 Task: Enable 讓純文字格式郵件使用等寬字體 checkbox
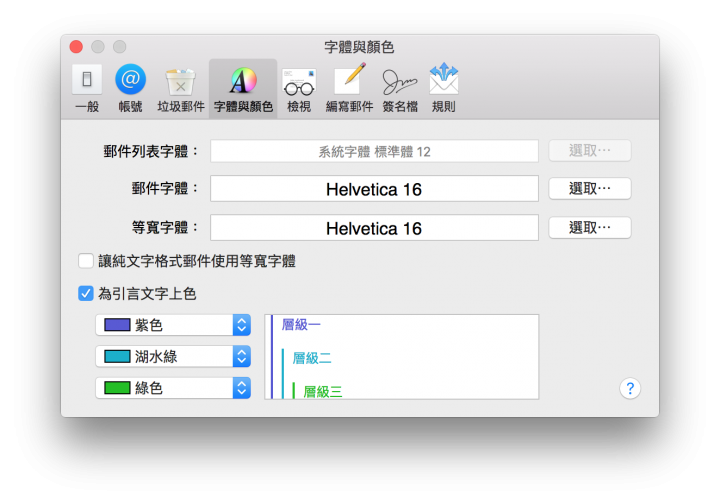pos(86,261)
